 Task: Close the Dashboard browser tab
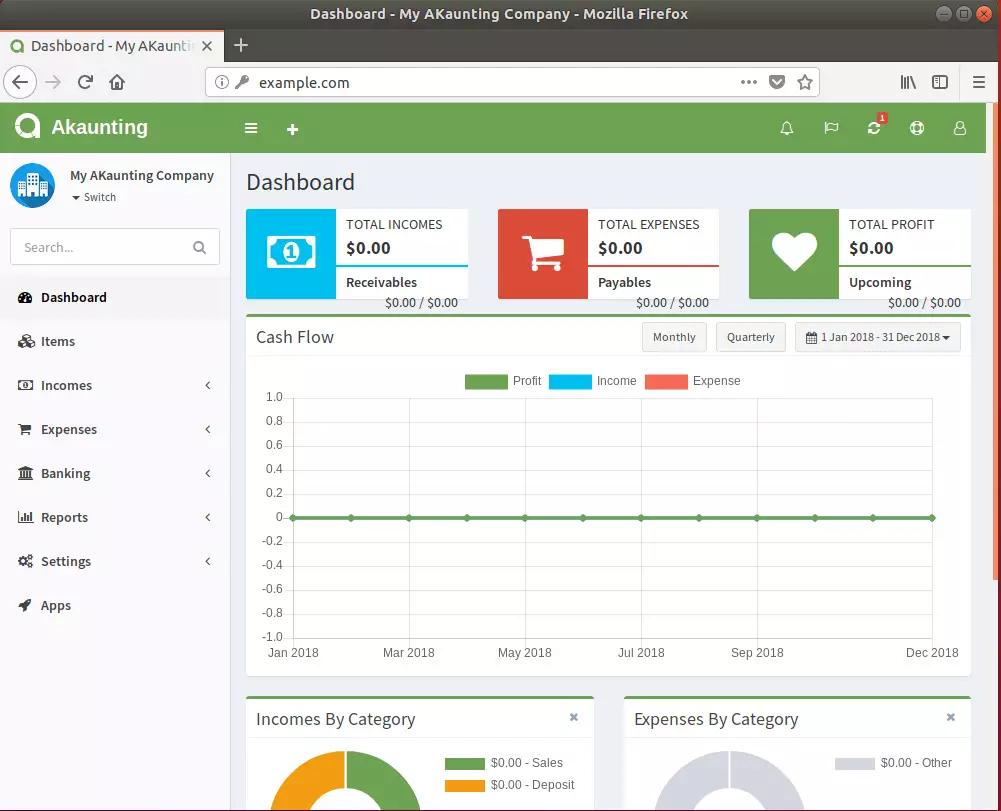[x=207, y=46]
